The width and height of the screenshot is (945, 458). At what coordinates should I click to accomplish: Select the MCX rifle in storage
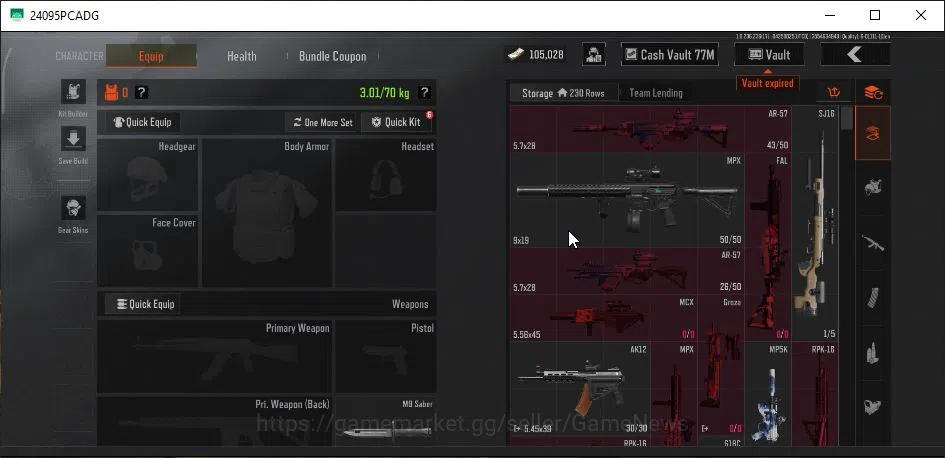[x=603, y=318]
